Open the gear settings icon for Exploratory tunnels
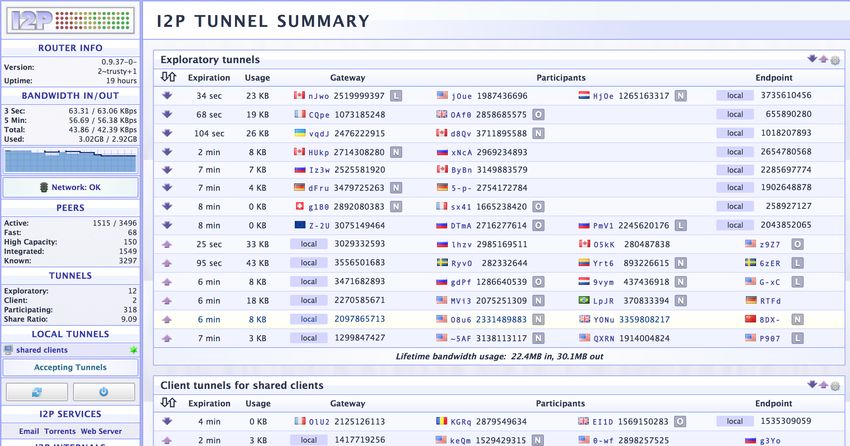The height and width of the screenshot is (446, 850). (835, 60)
